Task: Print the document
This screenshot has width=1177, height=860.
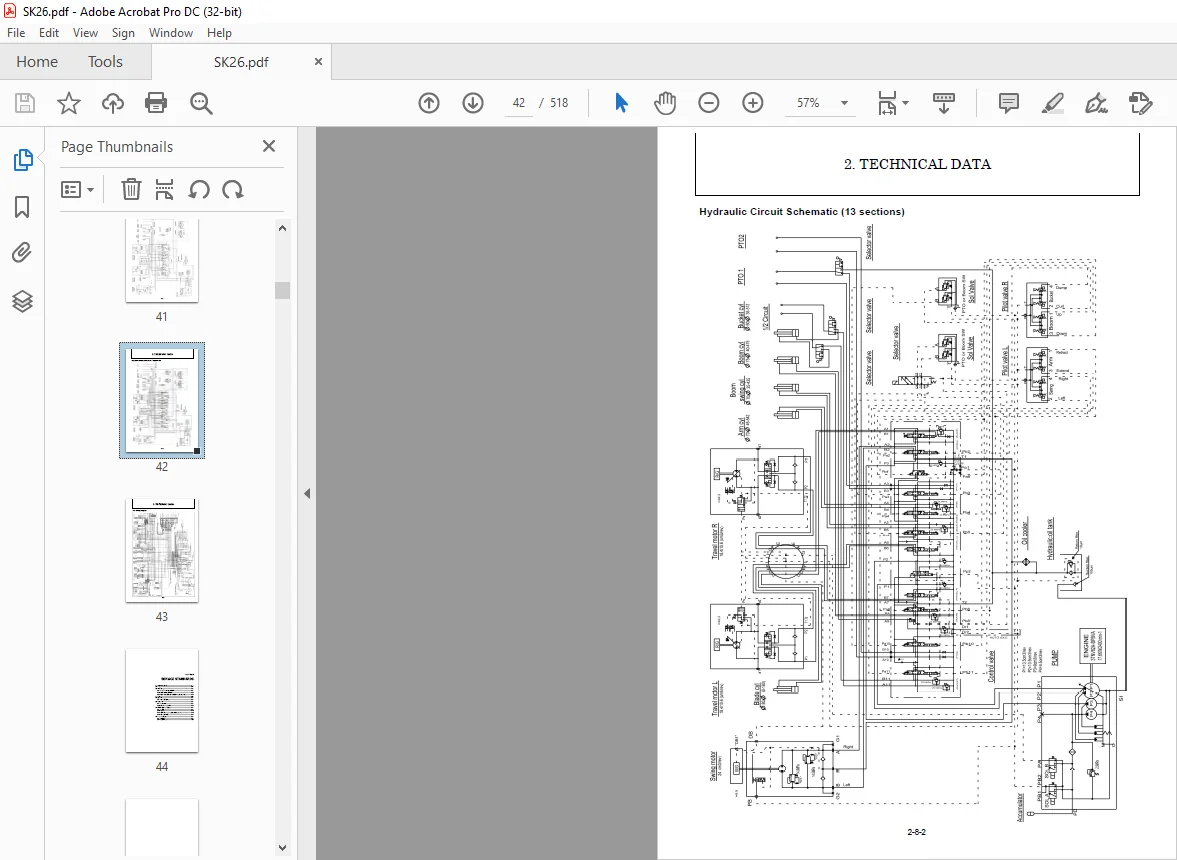Action: click(156, 103)
